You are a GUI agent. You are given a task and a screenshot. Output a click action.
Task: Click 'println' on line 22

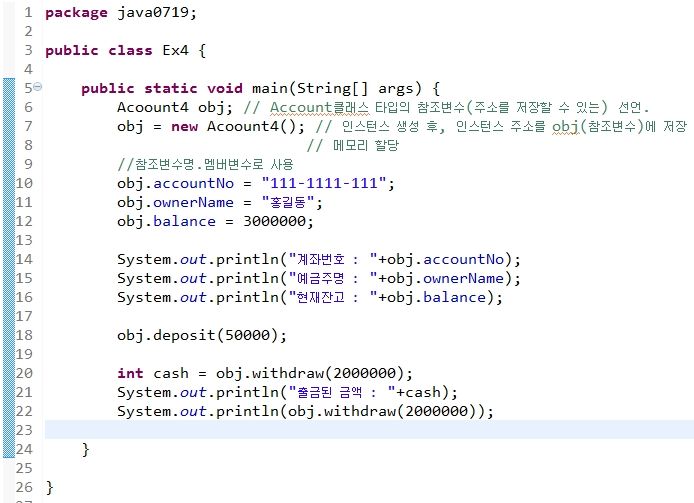pos(247,412)
